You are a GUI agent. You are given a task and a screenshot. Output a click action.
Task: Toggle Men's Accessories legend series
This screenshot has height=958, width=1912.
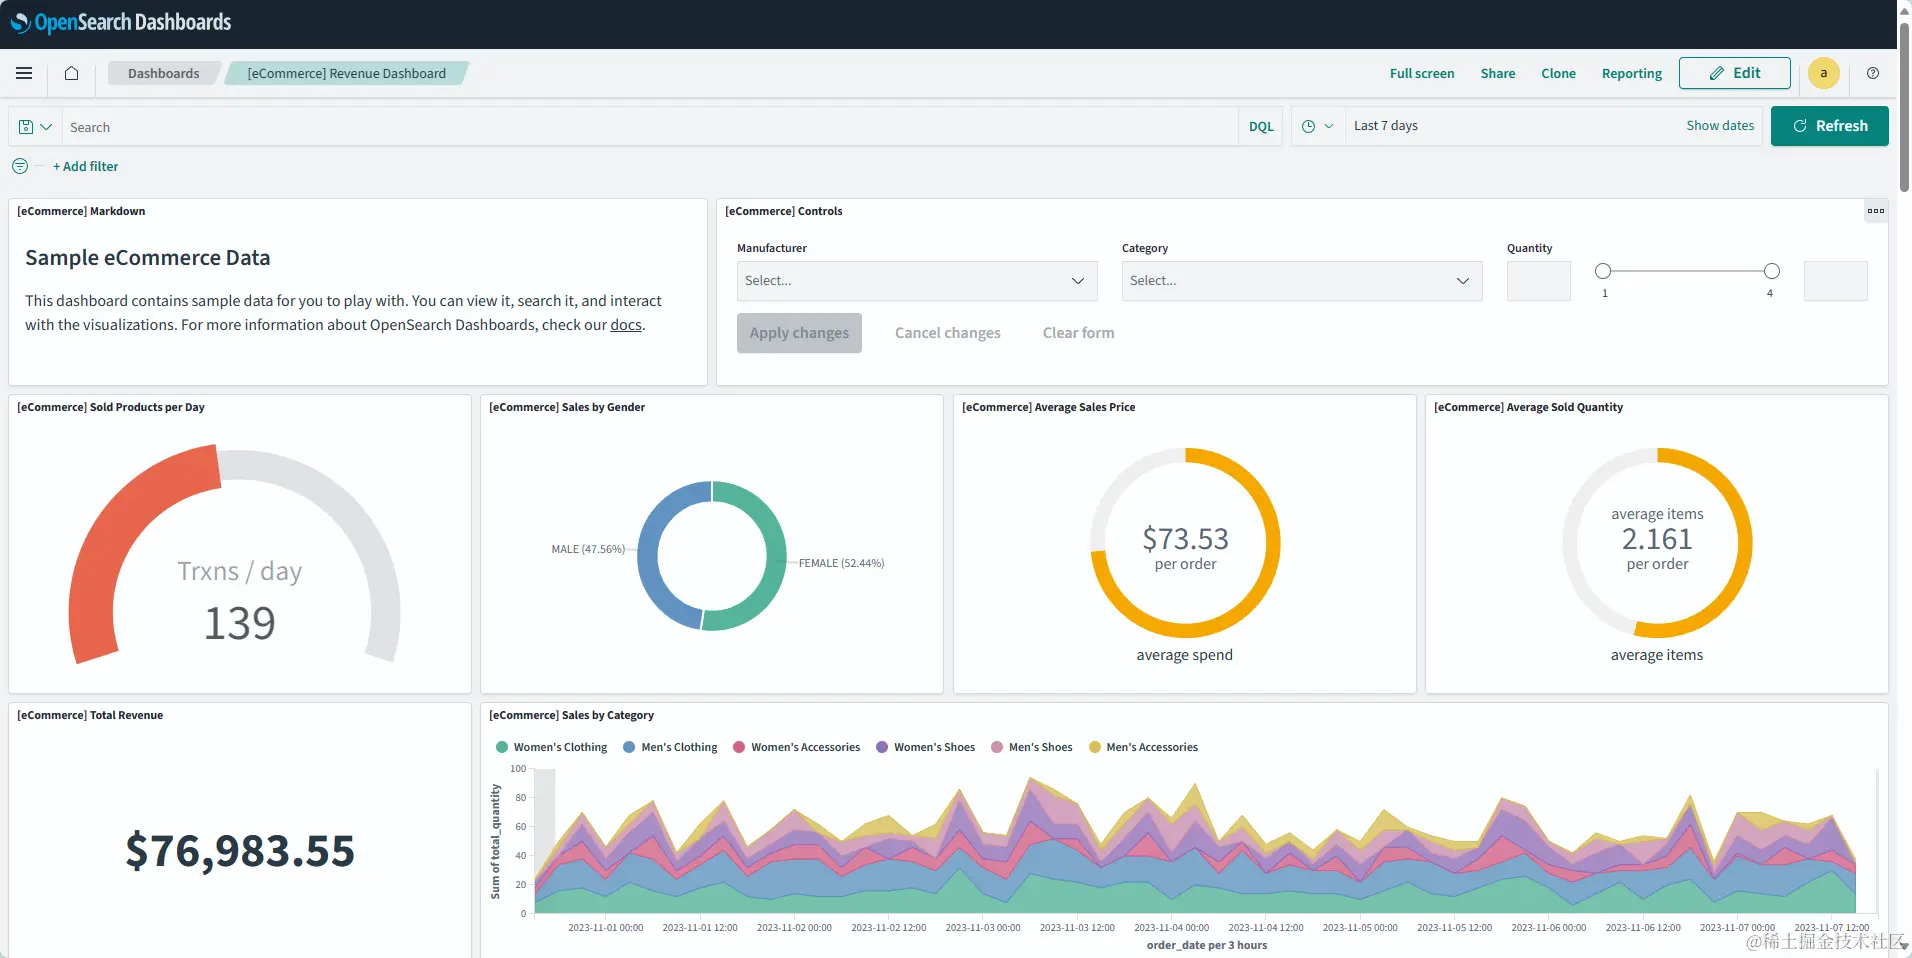(x=1143, y=747)
